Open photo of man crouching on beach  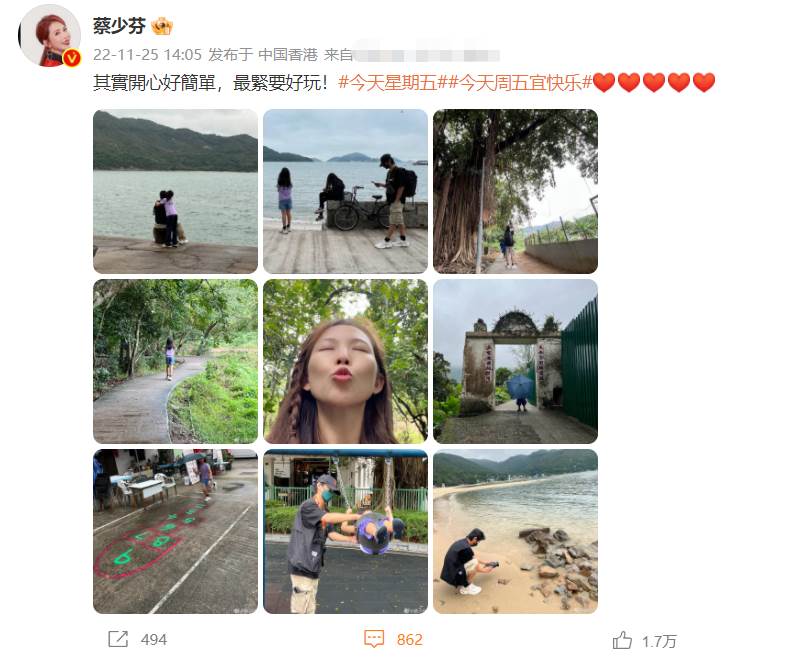click(515, 531)
